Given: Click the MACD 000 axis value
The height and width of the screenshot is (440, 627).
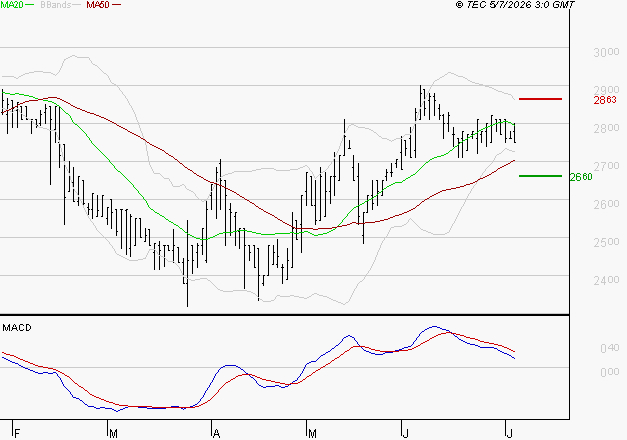Looking at the screenshot, I should click(610, 372).
